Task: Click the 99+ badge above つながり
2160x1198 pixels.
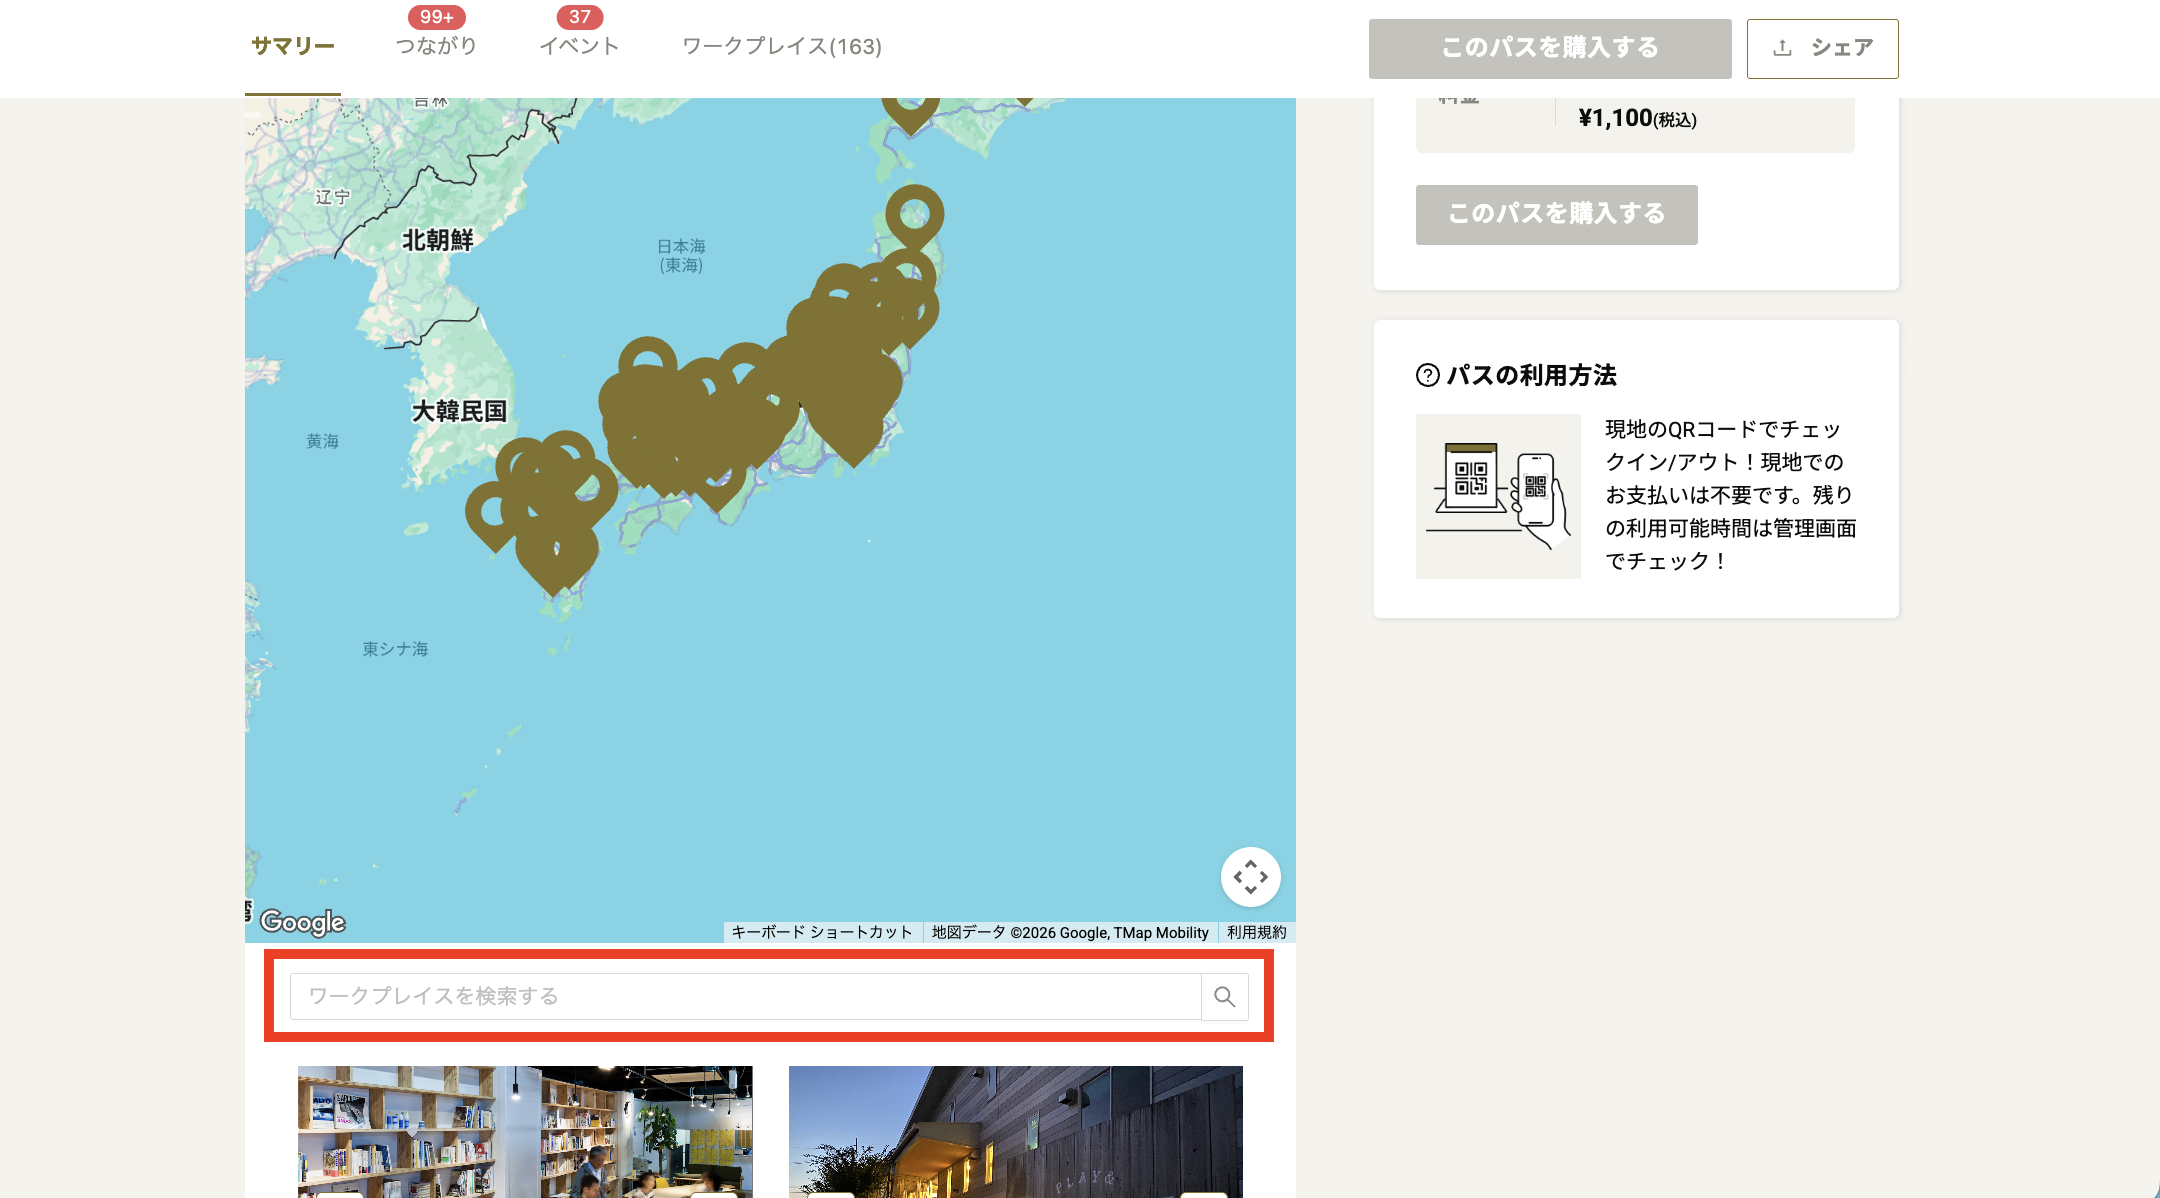Action: pyautogui.click(x=436, y=16)
